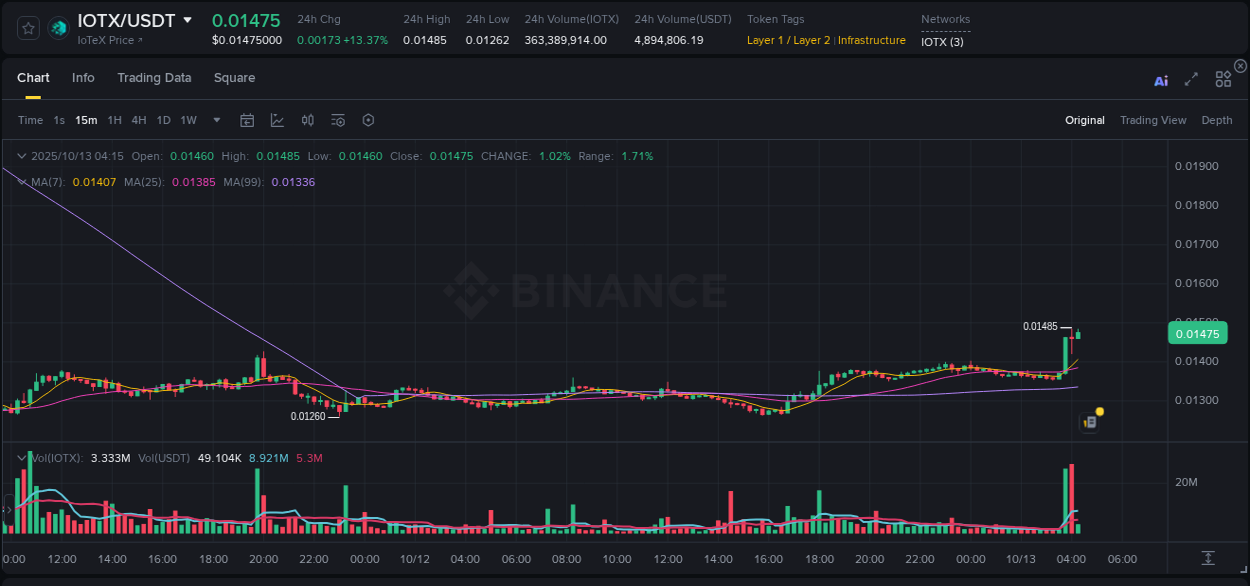Image resolution: width=1250 pixels, height=586 pixels.
Task: Open the widgets layout icon near fullscreen
Action: (1223, 79)
